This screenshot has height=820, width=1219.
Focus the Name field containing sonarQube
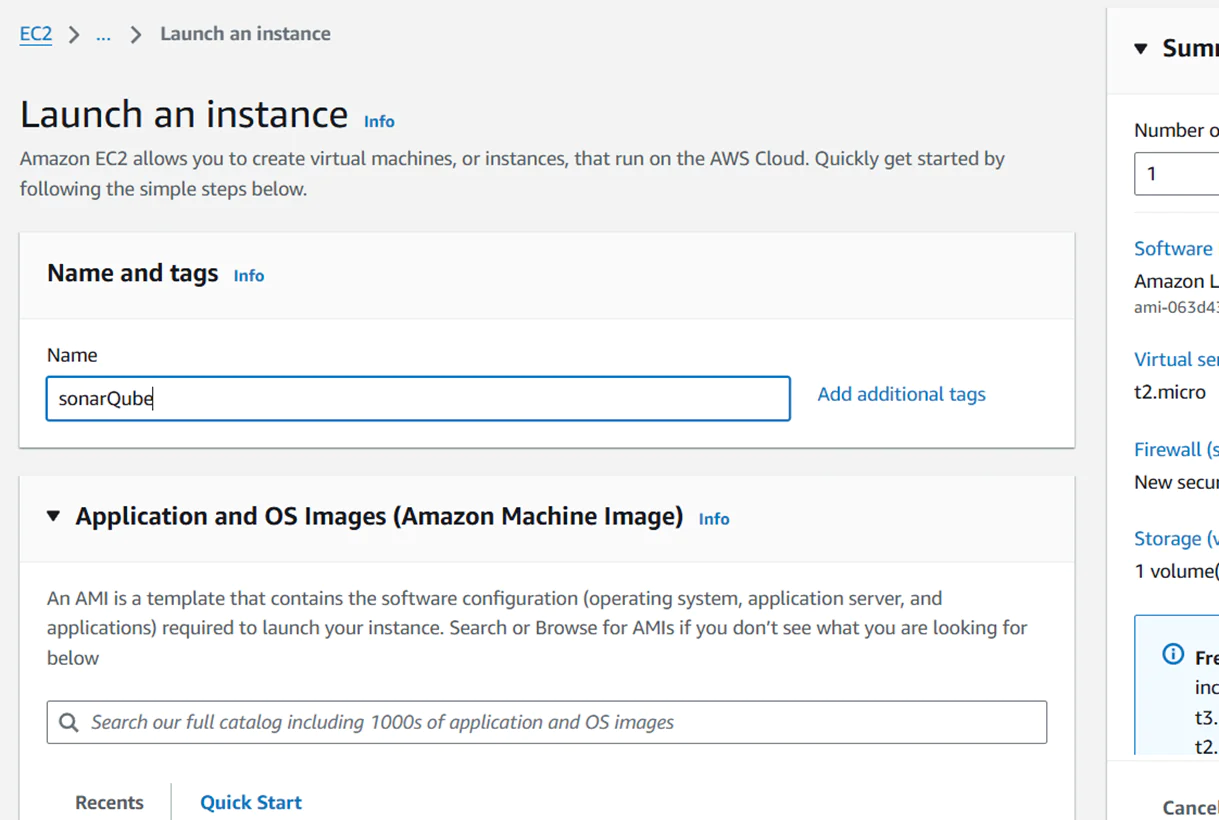[418, 398]
